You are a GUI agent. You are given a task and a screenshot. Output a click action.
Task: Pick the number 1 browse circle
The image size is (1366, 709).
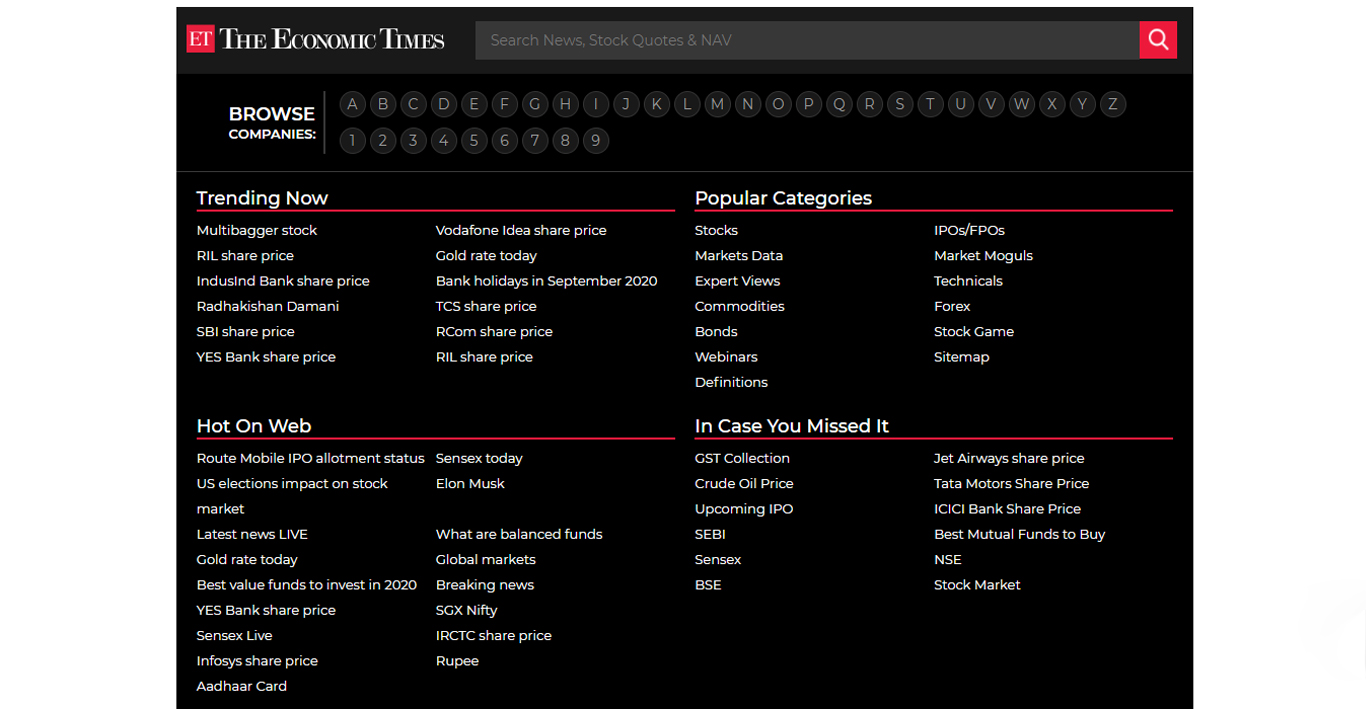coord(352,141)
